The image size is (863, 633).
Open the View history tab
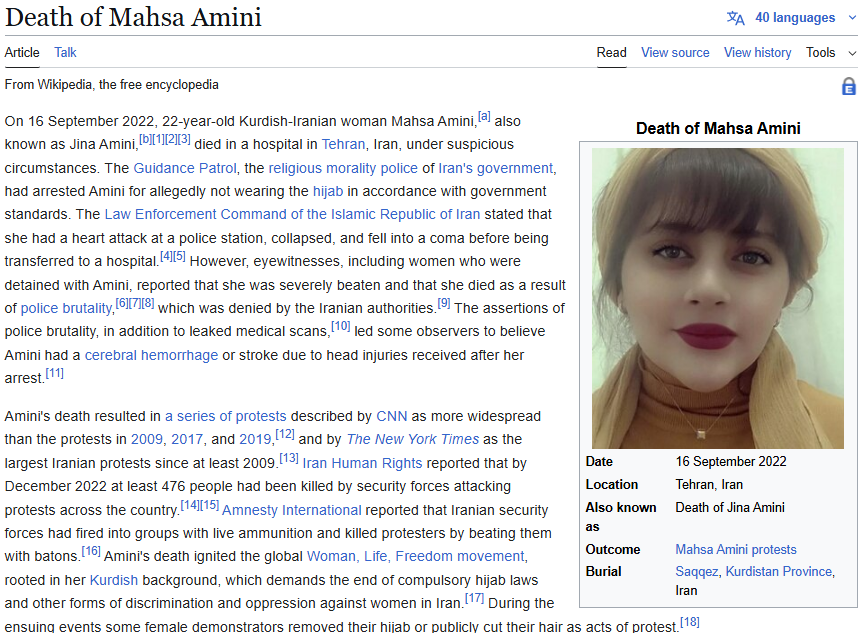757,53
